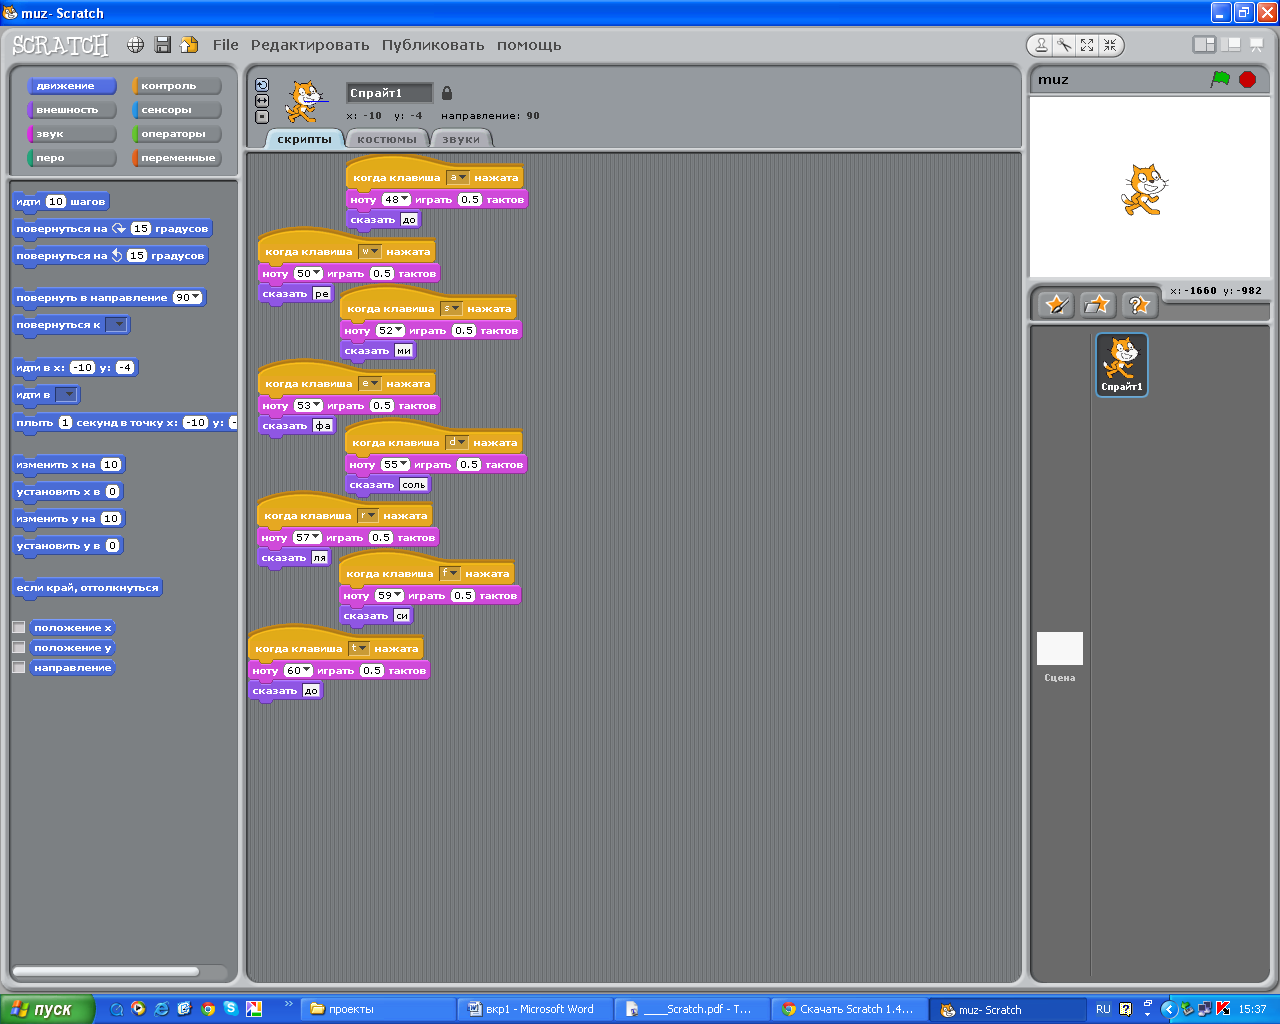Select the внешность block category
1280x1024 pixels.
pos(72,110)
